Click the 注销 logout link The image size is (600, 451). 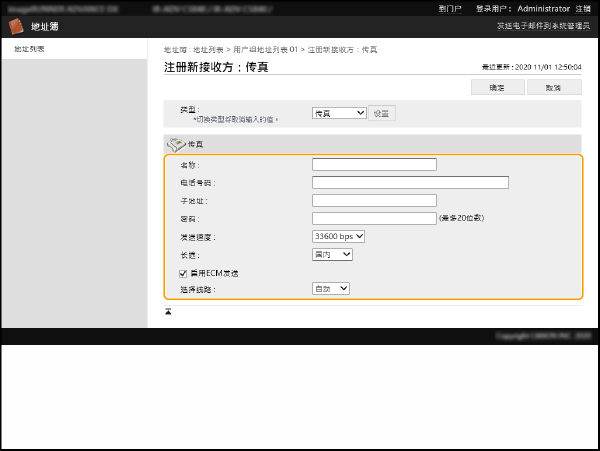click(x=583, y=8)
